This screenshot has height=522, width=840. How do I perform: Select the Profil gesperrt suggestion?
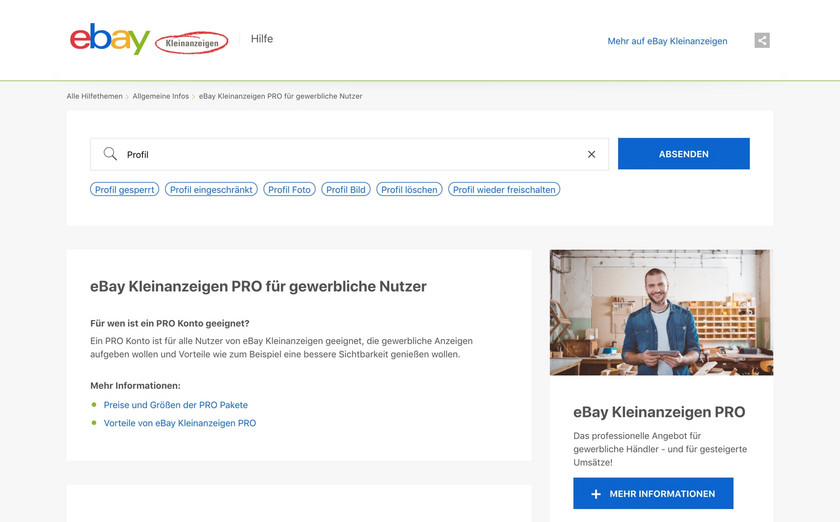click(x=125, y=189)
